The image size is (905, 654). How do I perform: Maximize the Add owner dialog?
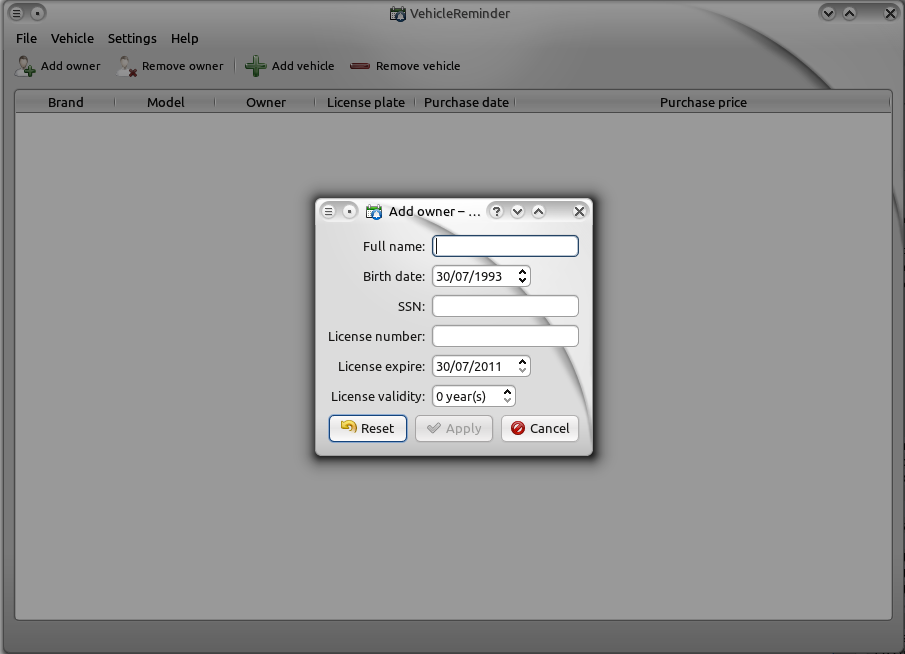click(538, 212)
